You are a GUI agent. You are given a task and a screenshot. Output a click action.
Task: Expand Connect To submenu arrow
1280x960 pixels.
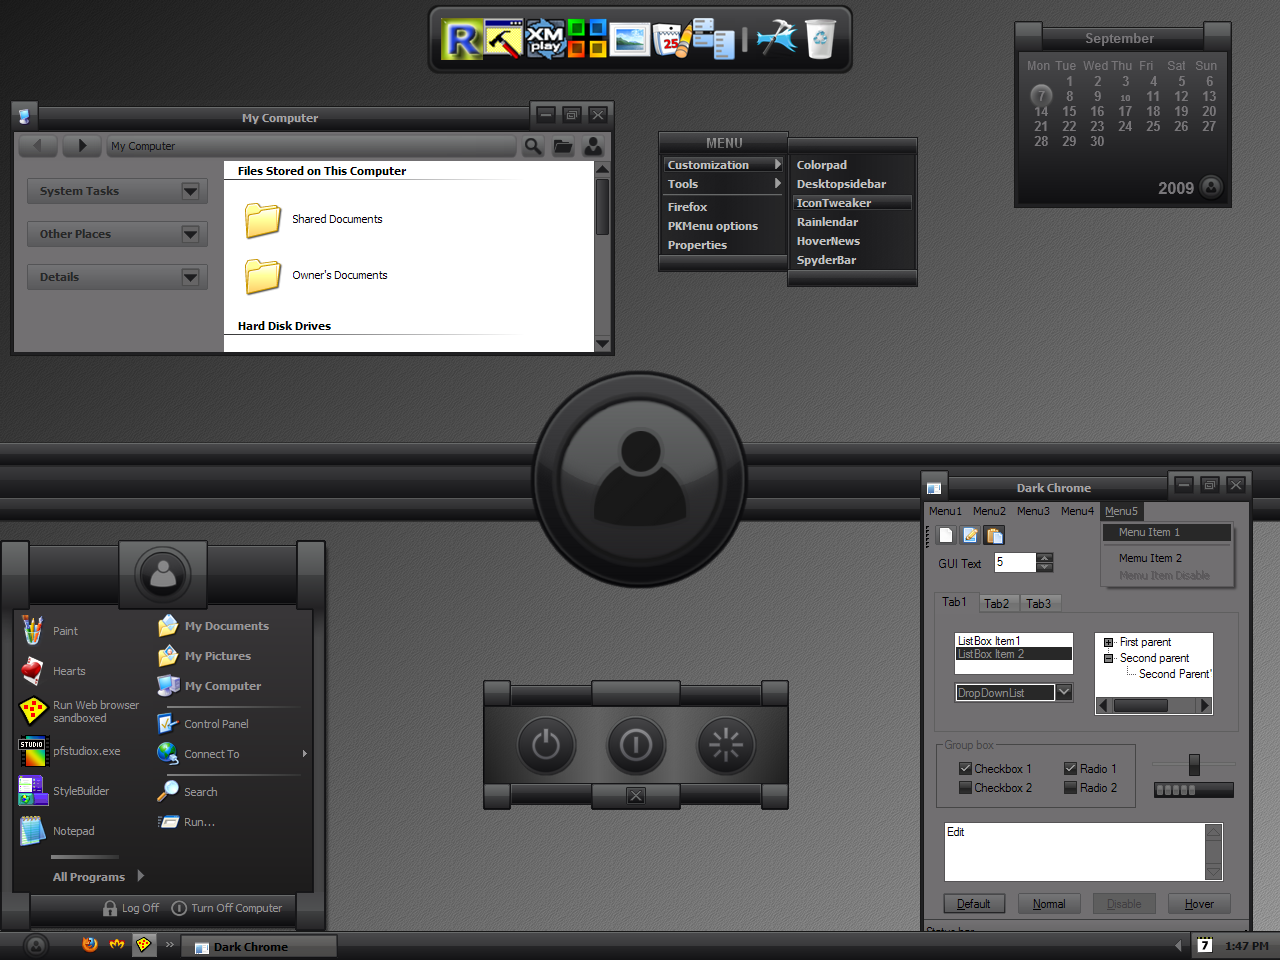tap(304, 754)
